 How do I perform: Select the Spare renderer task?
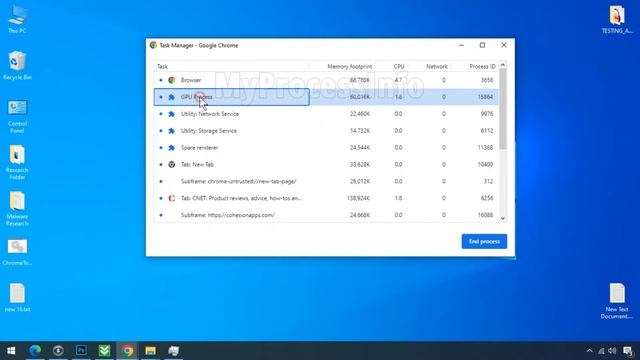pos(326,147)
